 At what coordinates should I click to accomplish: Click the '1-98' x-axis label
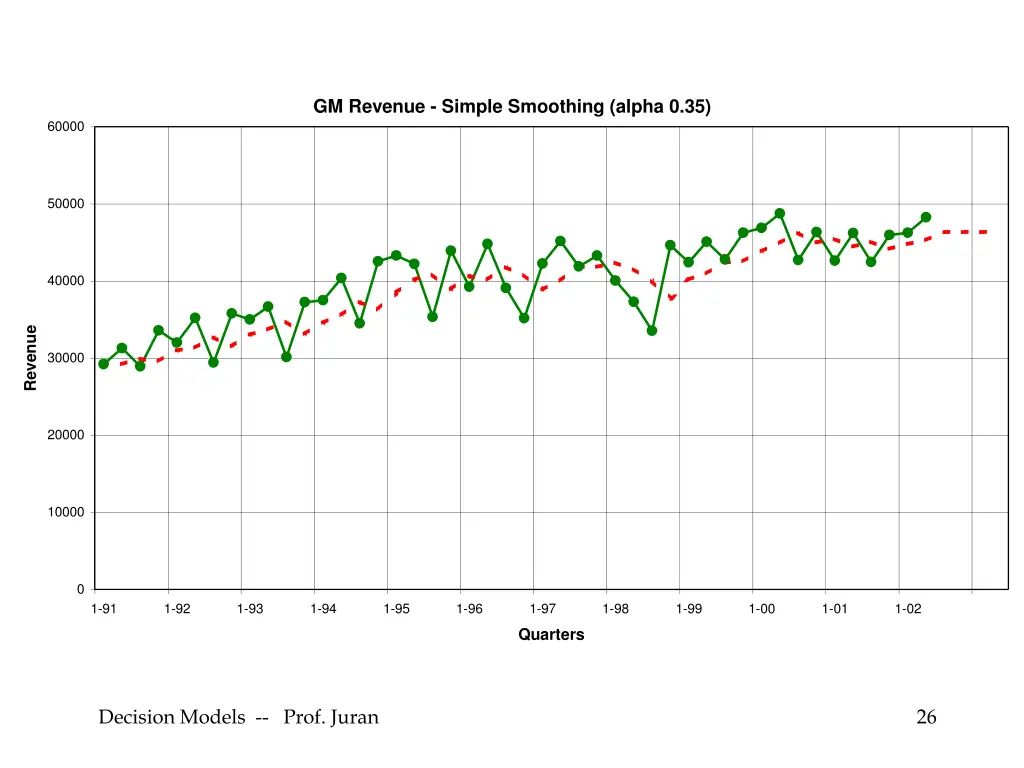pos(616,609)
